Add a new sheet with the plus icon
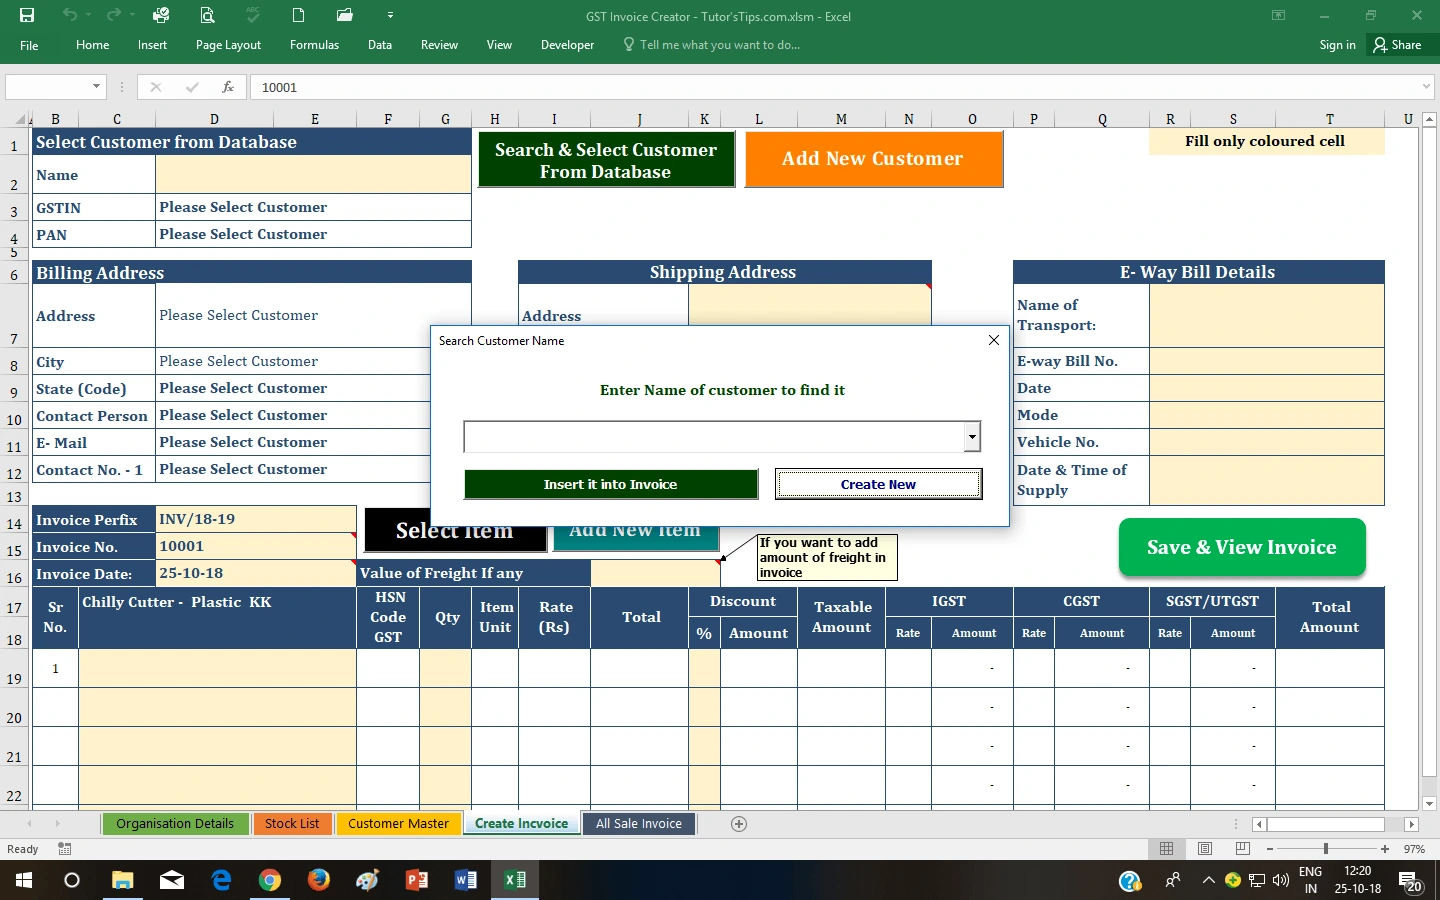This screenshot has height=900, width=1440. [739, 824]
